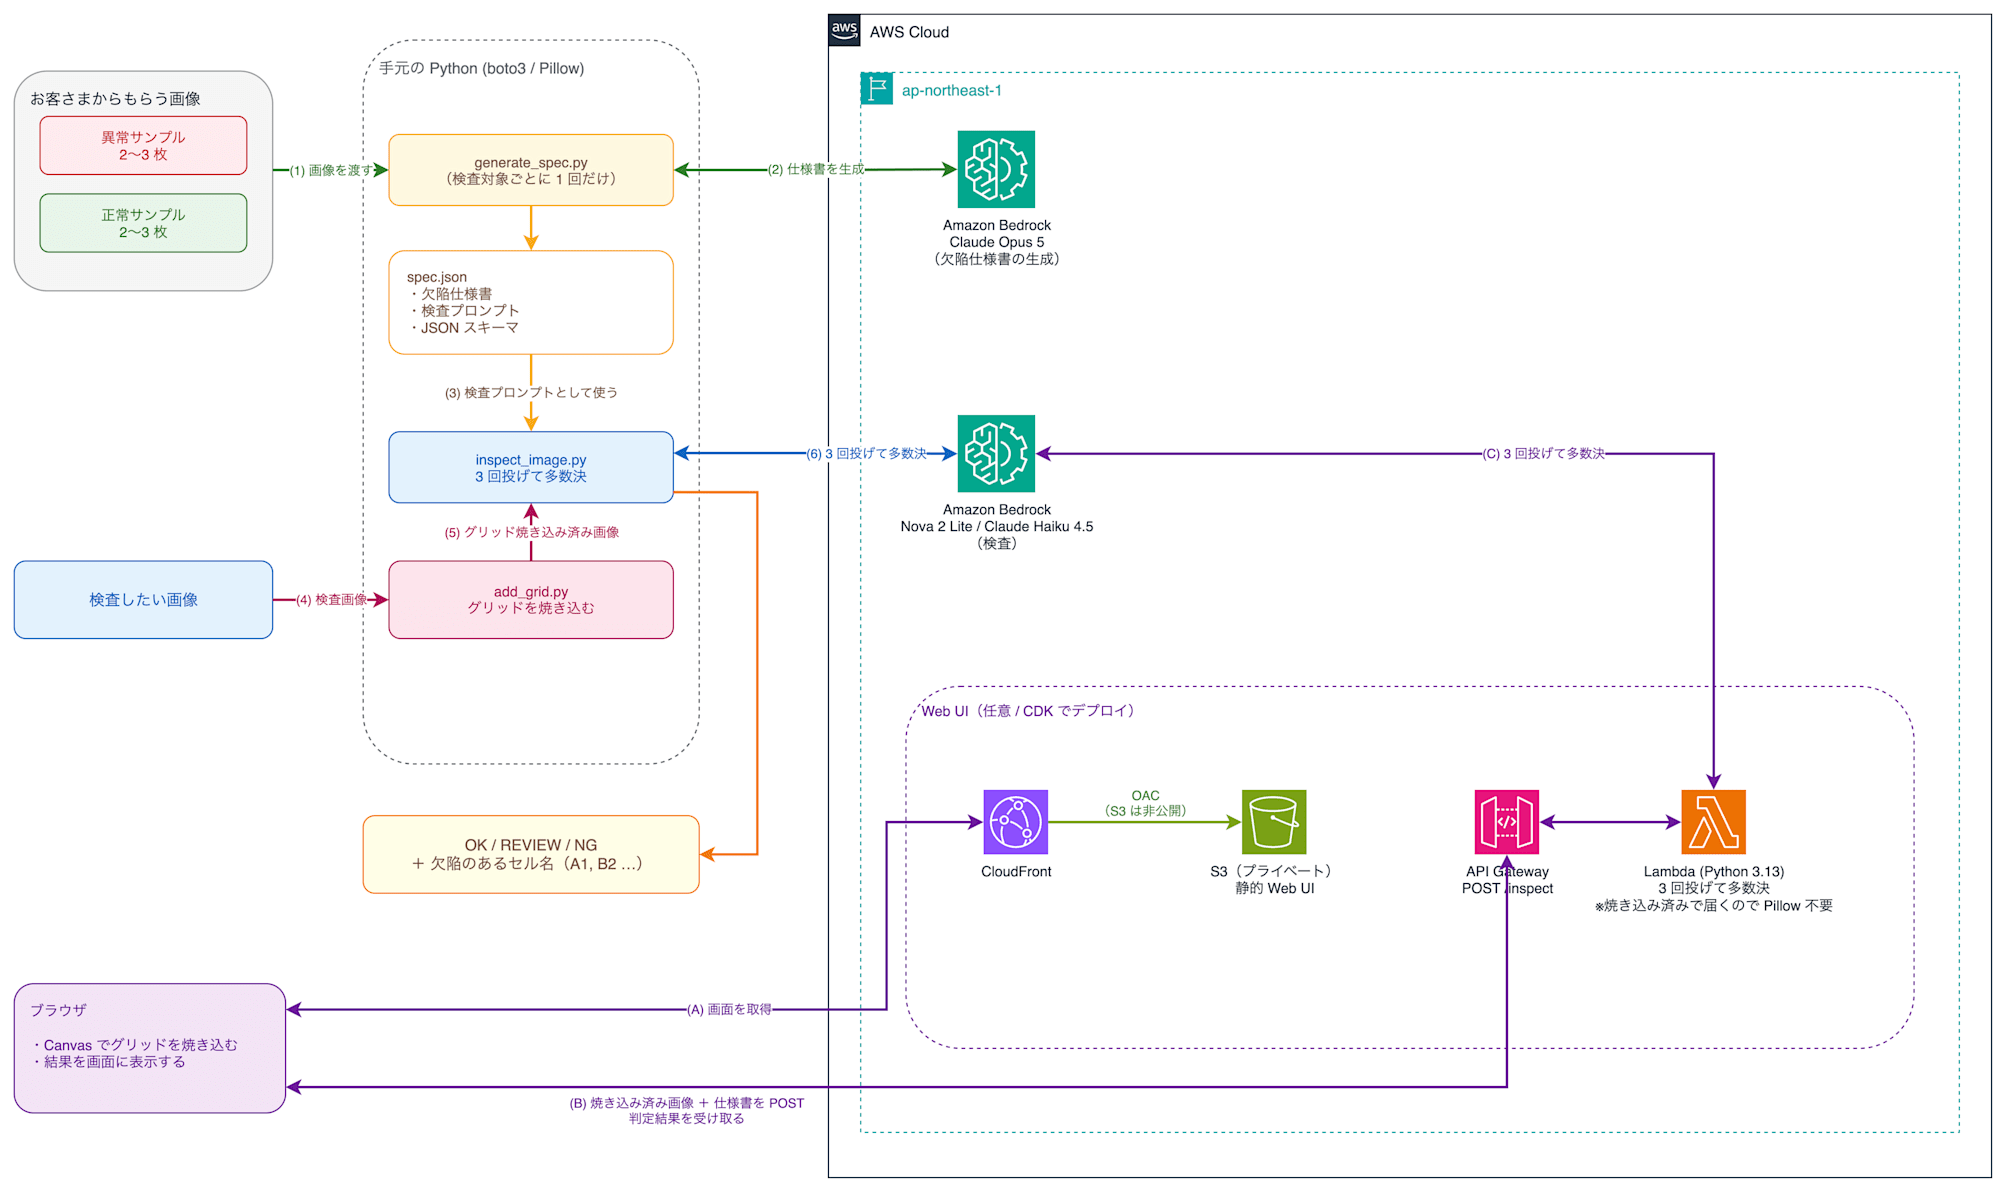Screen dimensions: 2000x1186
Task: Click the AWS Cloud logo icon
Action: pyautogui.click(x=844, y=30)
